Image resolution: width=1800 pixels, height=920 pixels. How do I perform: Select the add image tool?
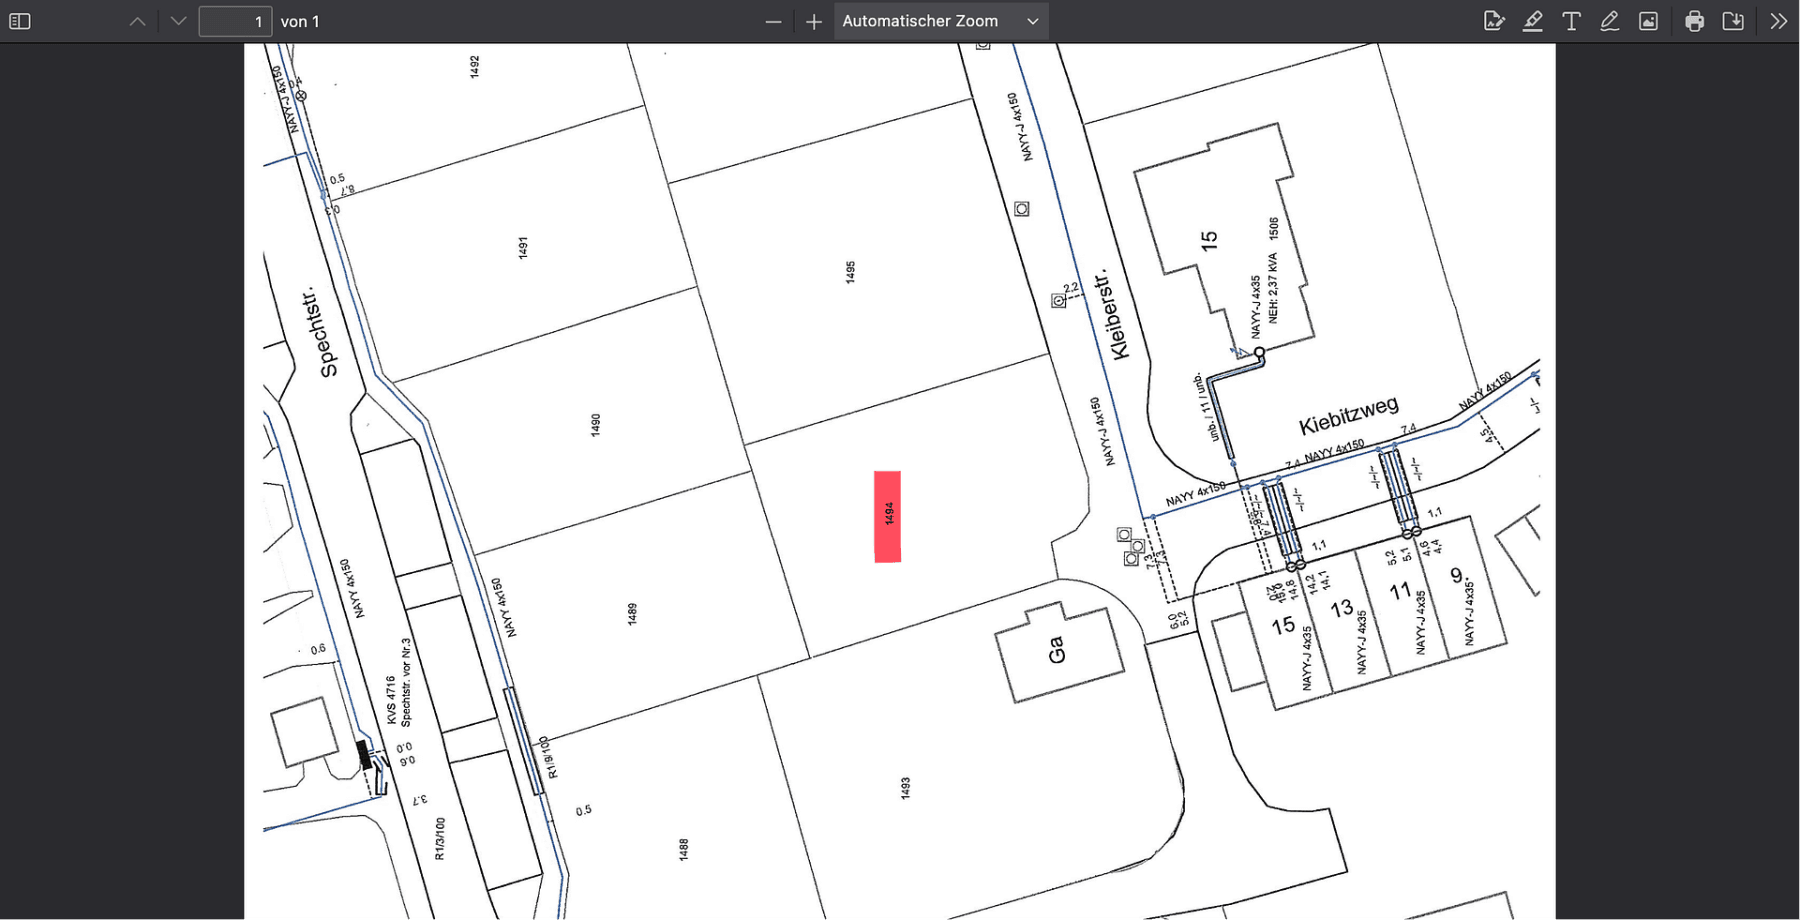tap(1648, 21)
